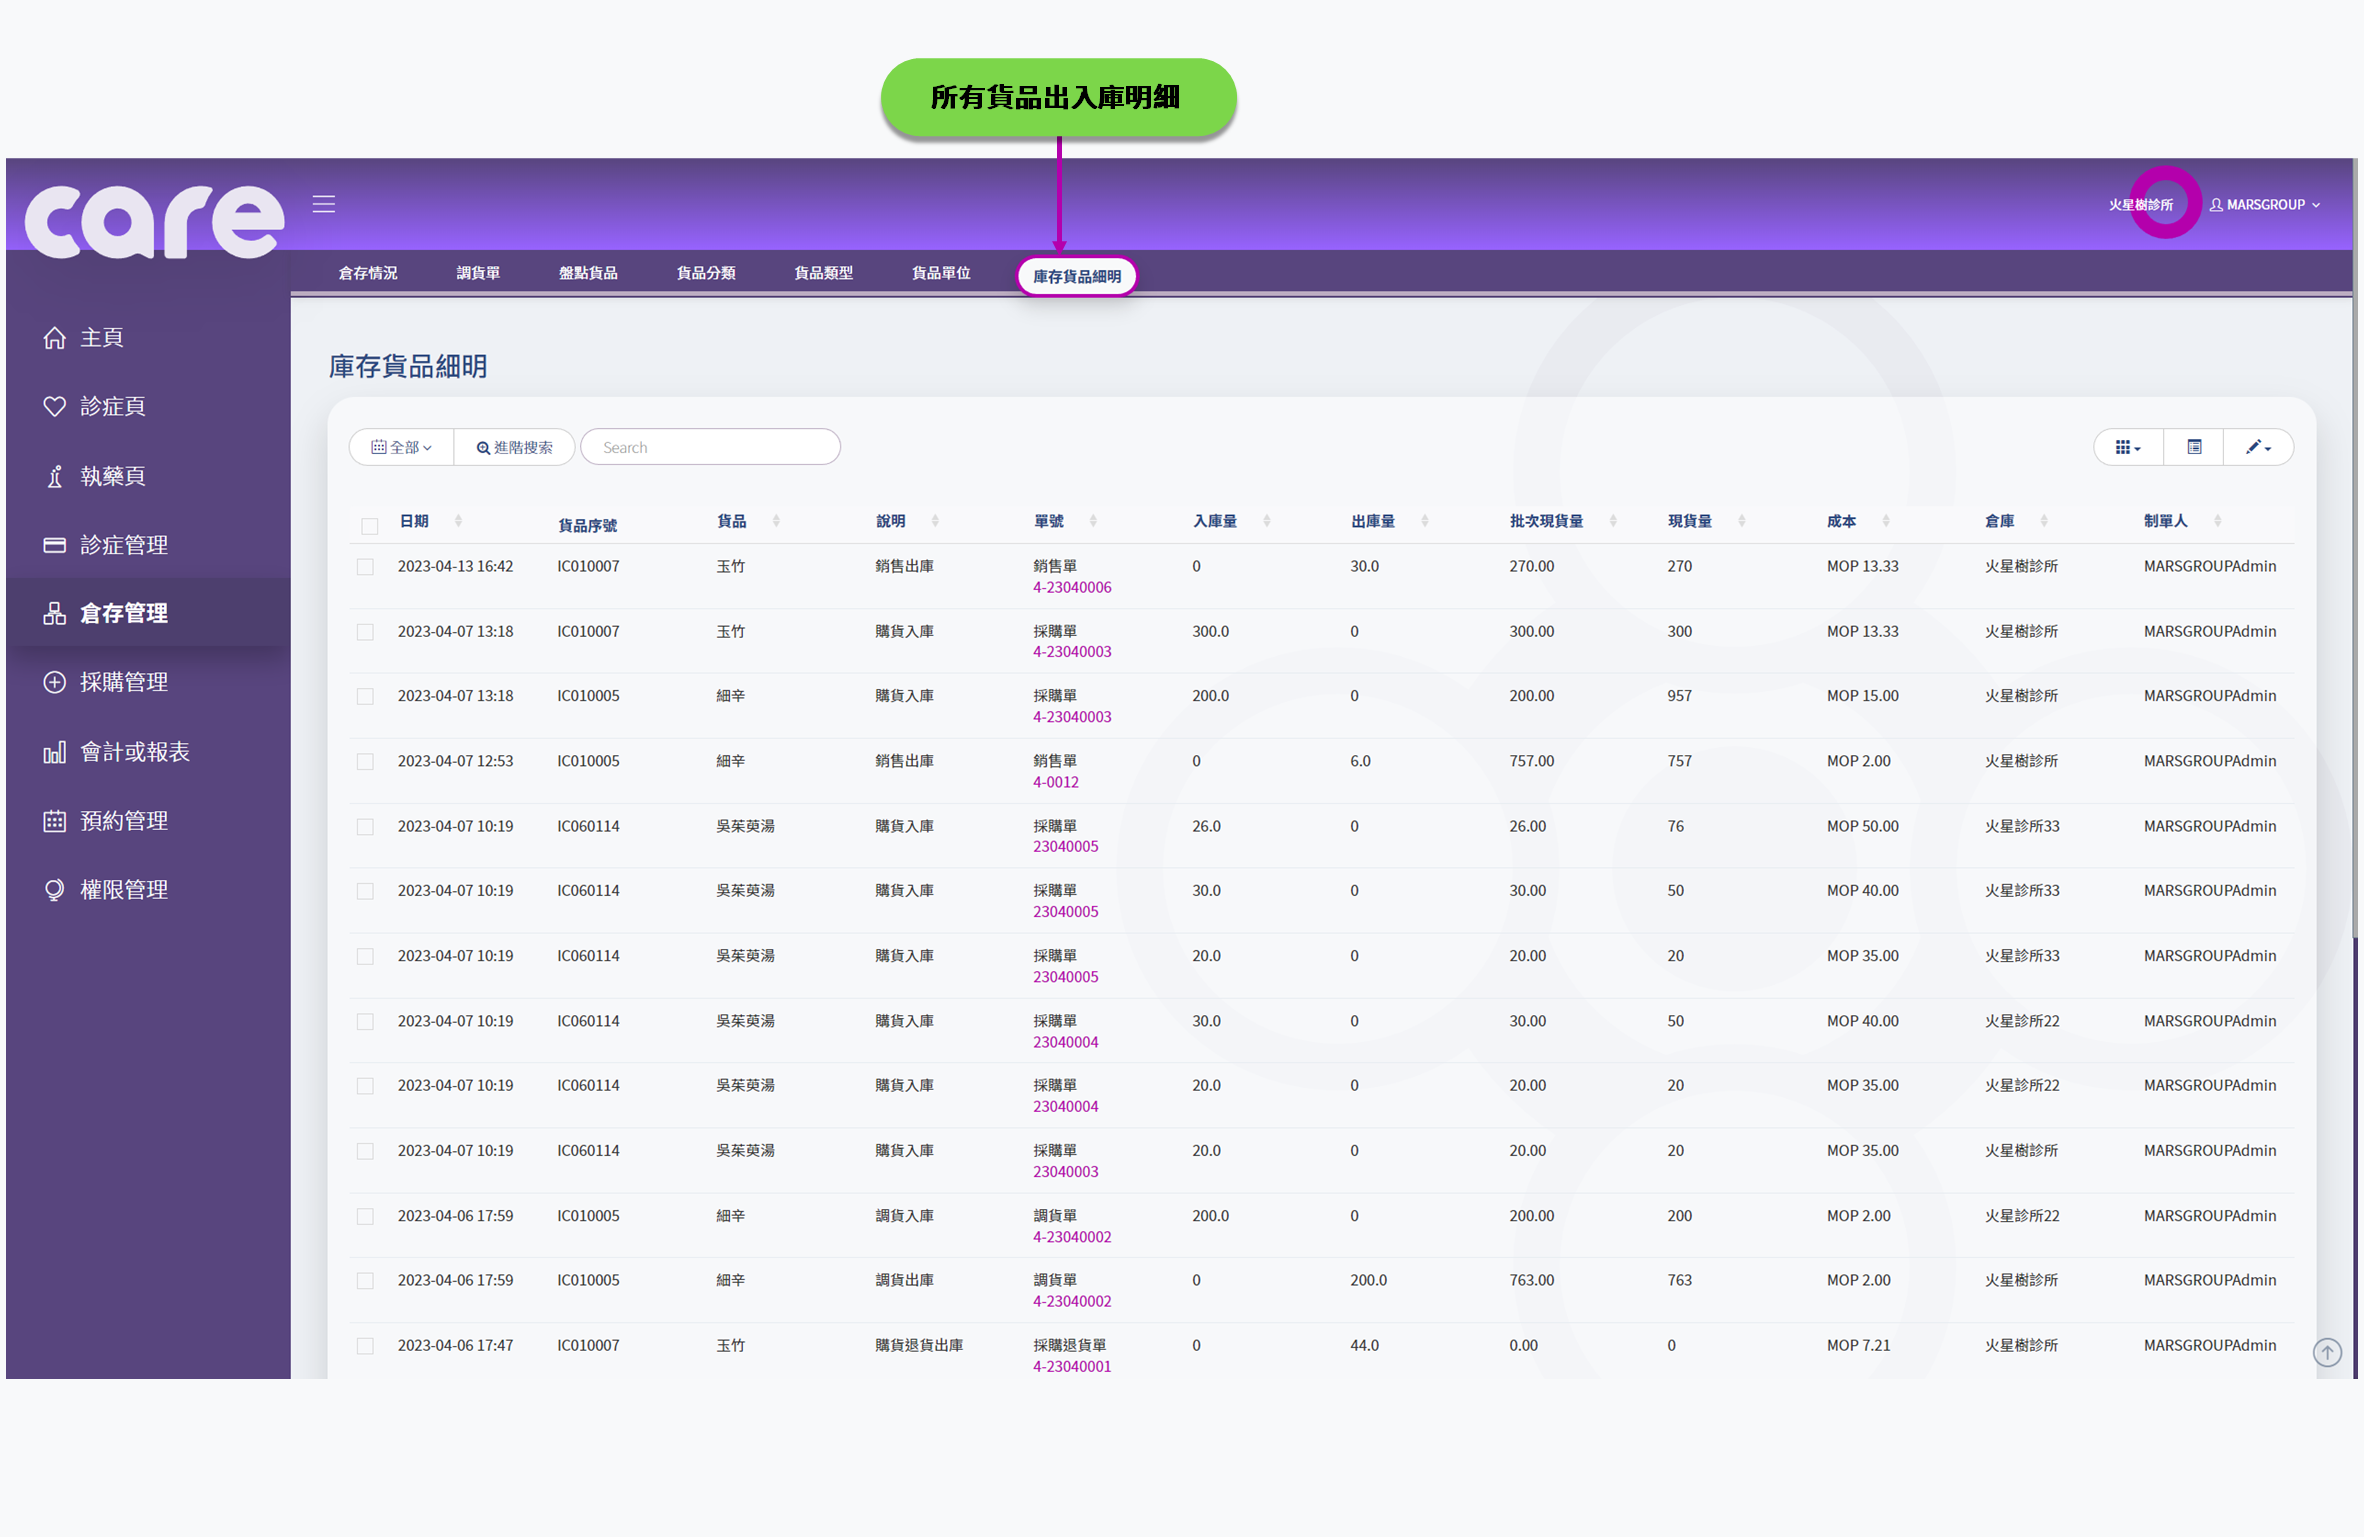Expand the grid view options dropdown
Viewport: 2364px width, 1537px height.
2127,447
